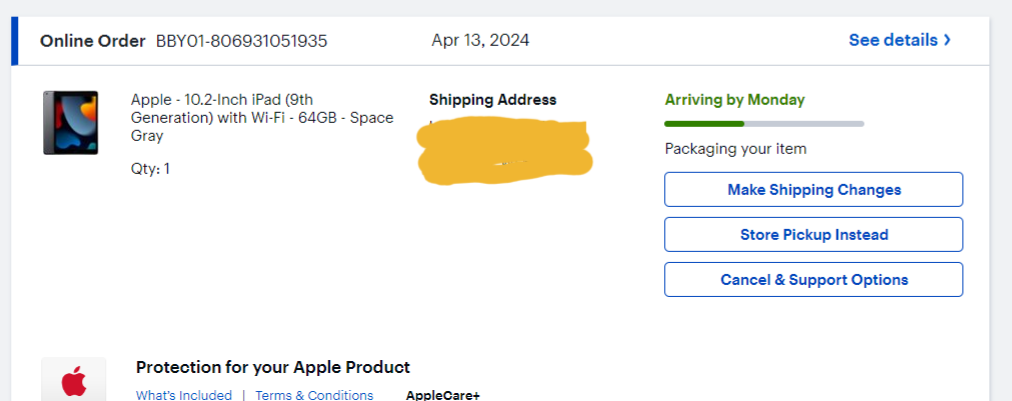Click the Apr 13, 2024 order date
This screenshot has height=401, width=1012.
coord(480,41)
